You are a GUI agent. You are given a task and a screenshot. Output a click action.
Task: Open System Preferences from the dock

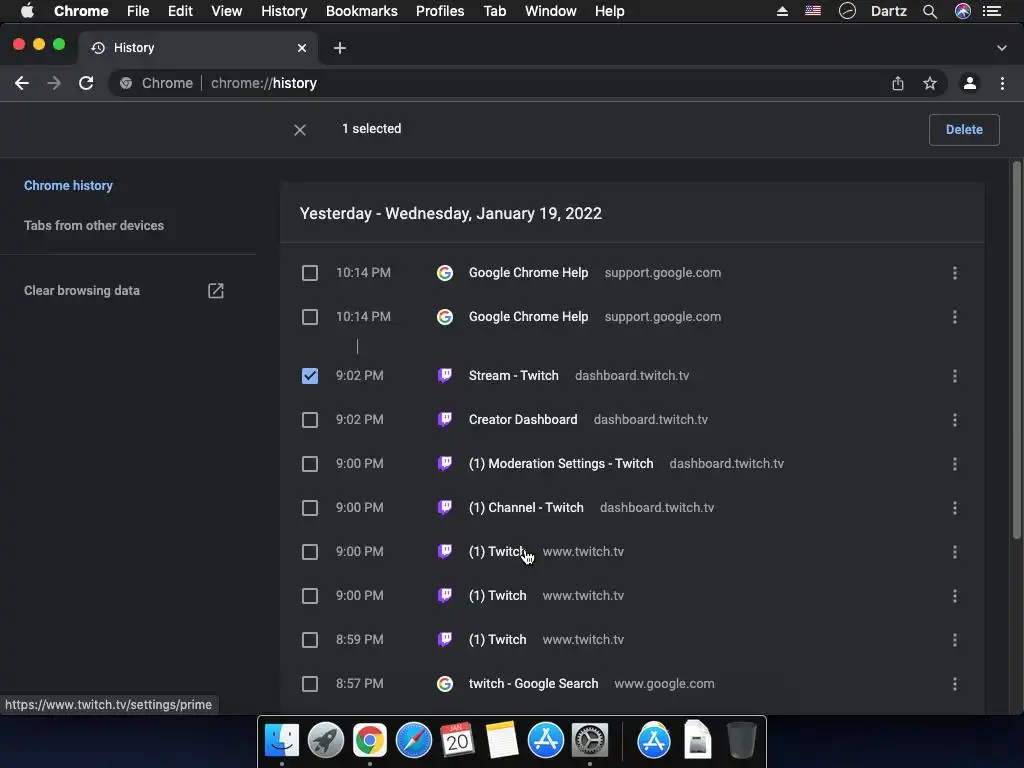(x=590, y=740)
